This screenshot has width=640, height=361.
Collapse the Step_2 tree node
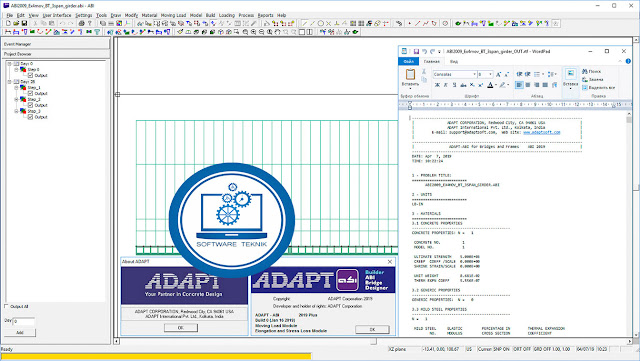click(16, 100)
